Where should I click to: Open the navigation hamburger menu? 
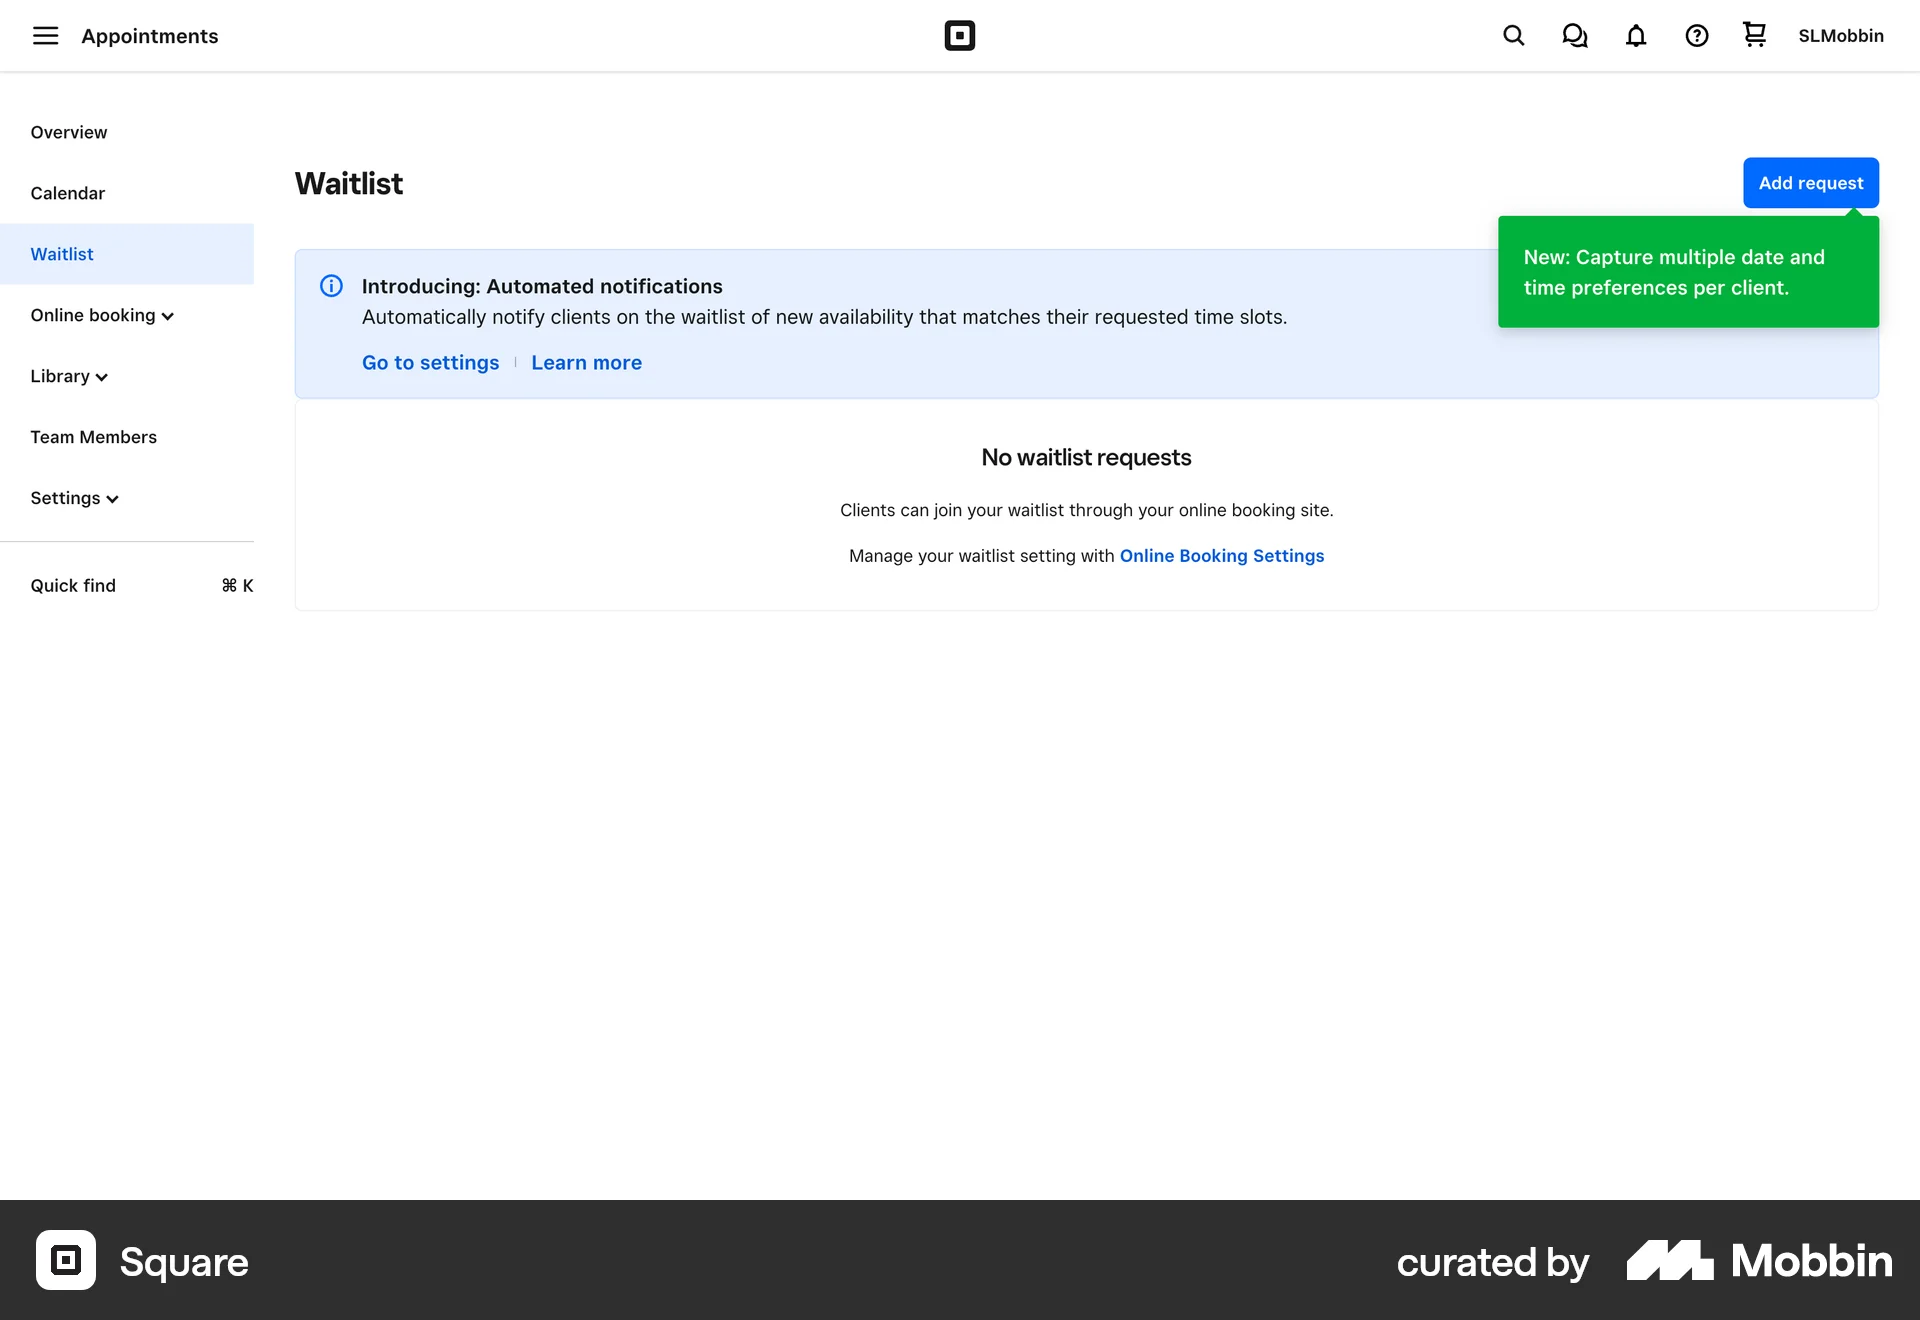pos(46,35)
